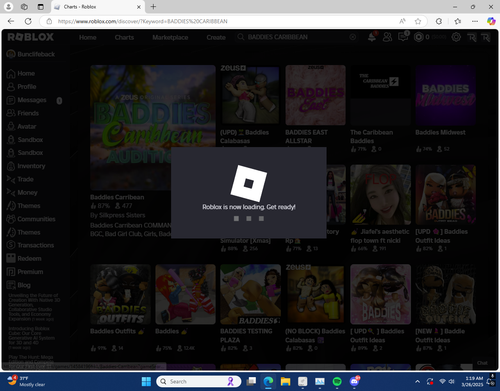The image size is (500, 391).
Task: Clear the BADDIES CARIBBEAN search text
Action: click(x=353, y=37)
